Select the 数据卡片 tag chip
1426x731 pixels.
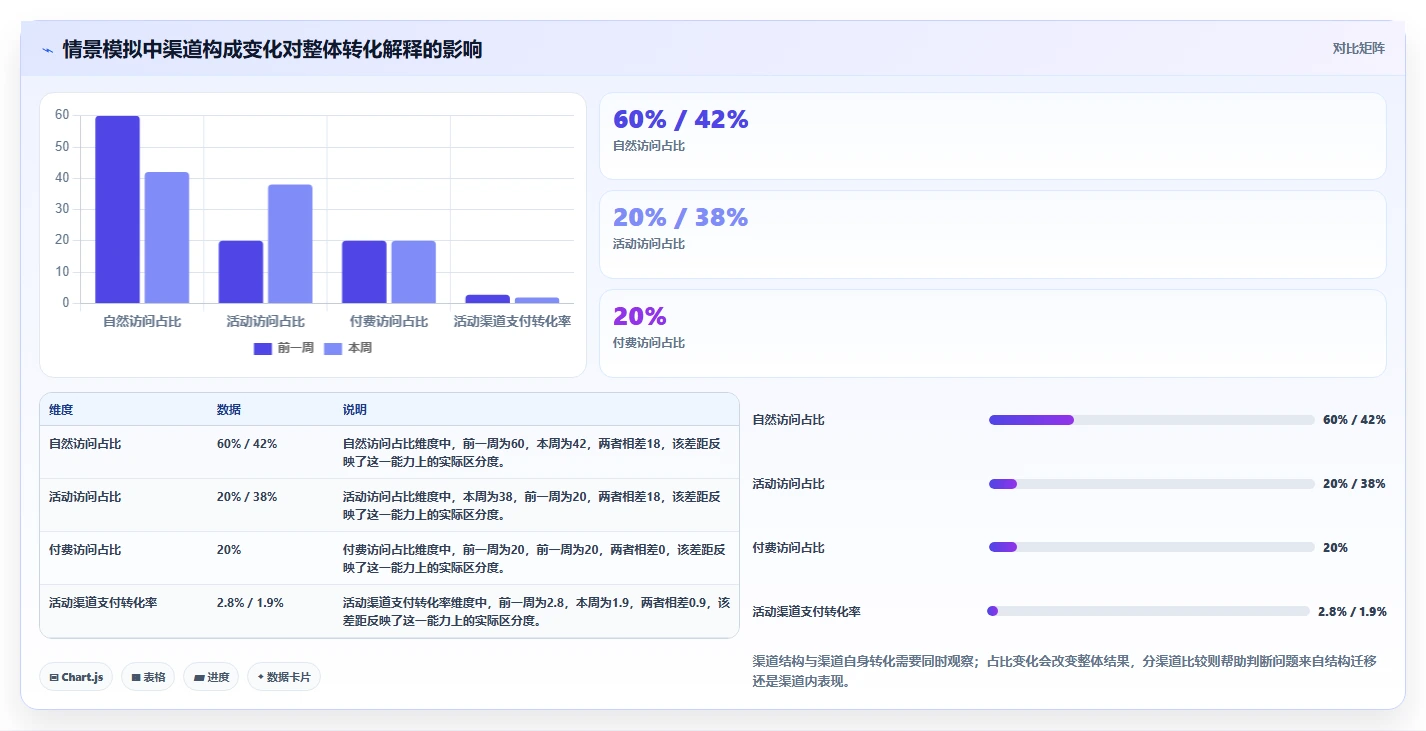[284, 677]
